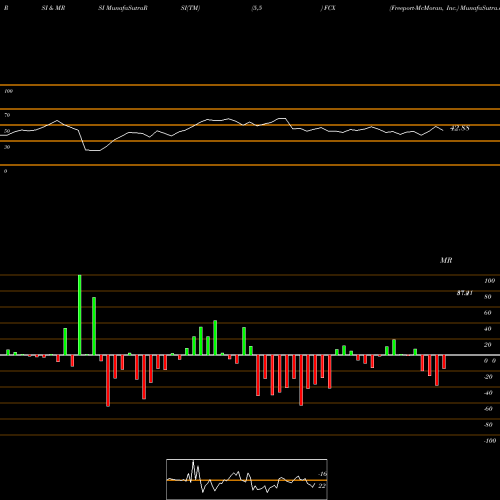Image resolution: width=500 pixels, height=500 pixels.
Task: Click the -60 label on MR axis
Action: coord(488,409)
